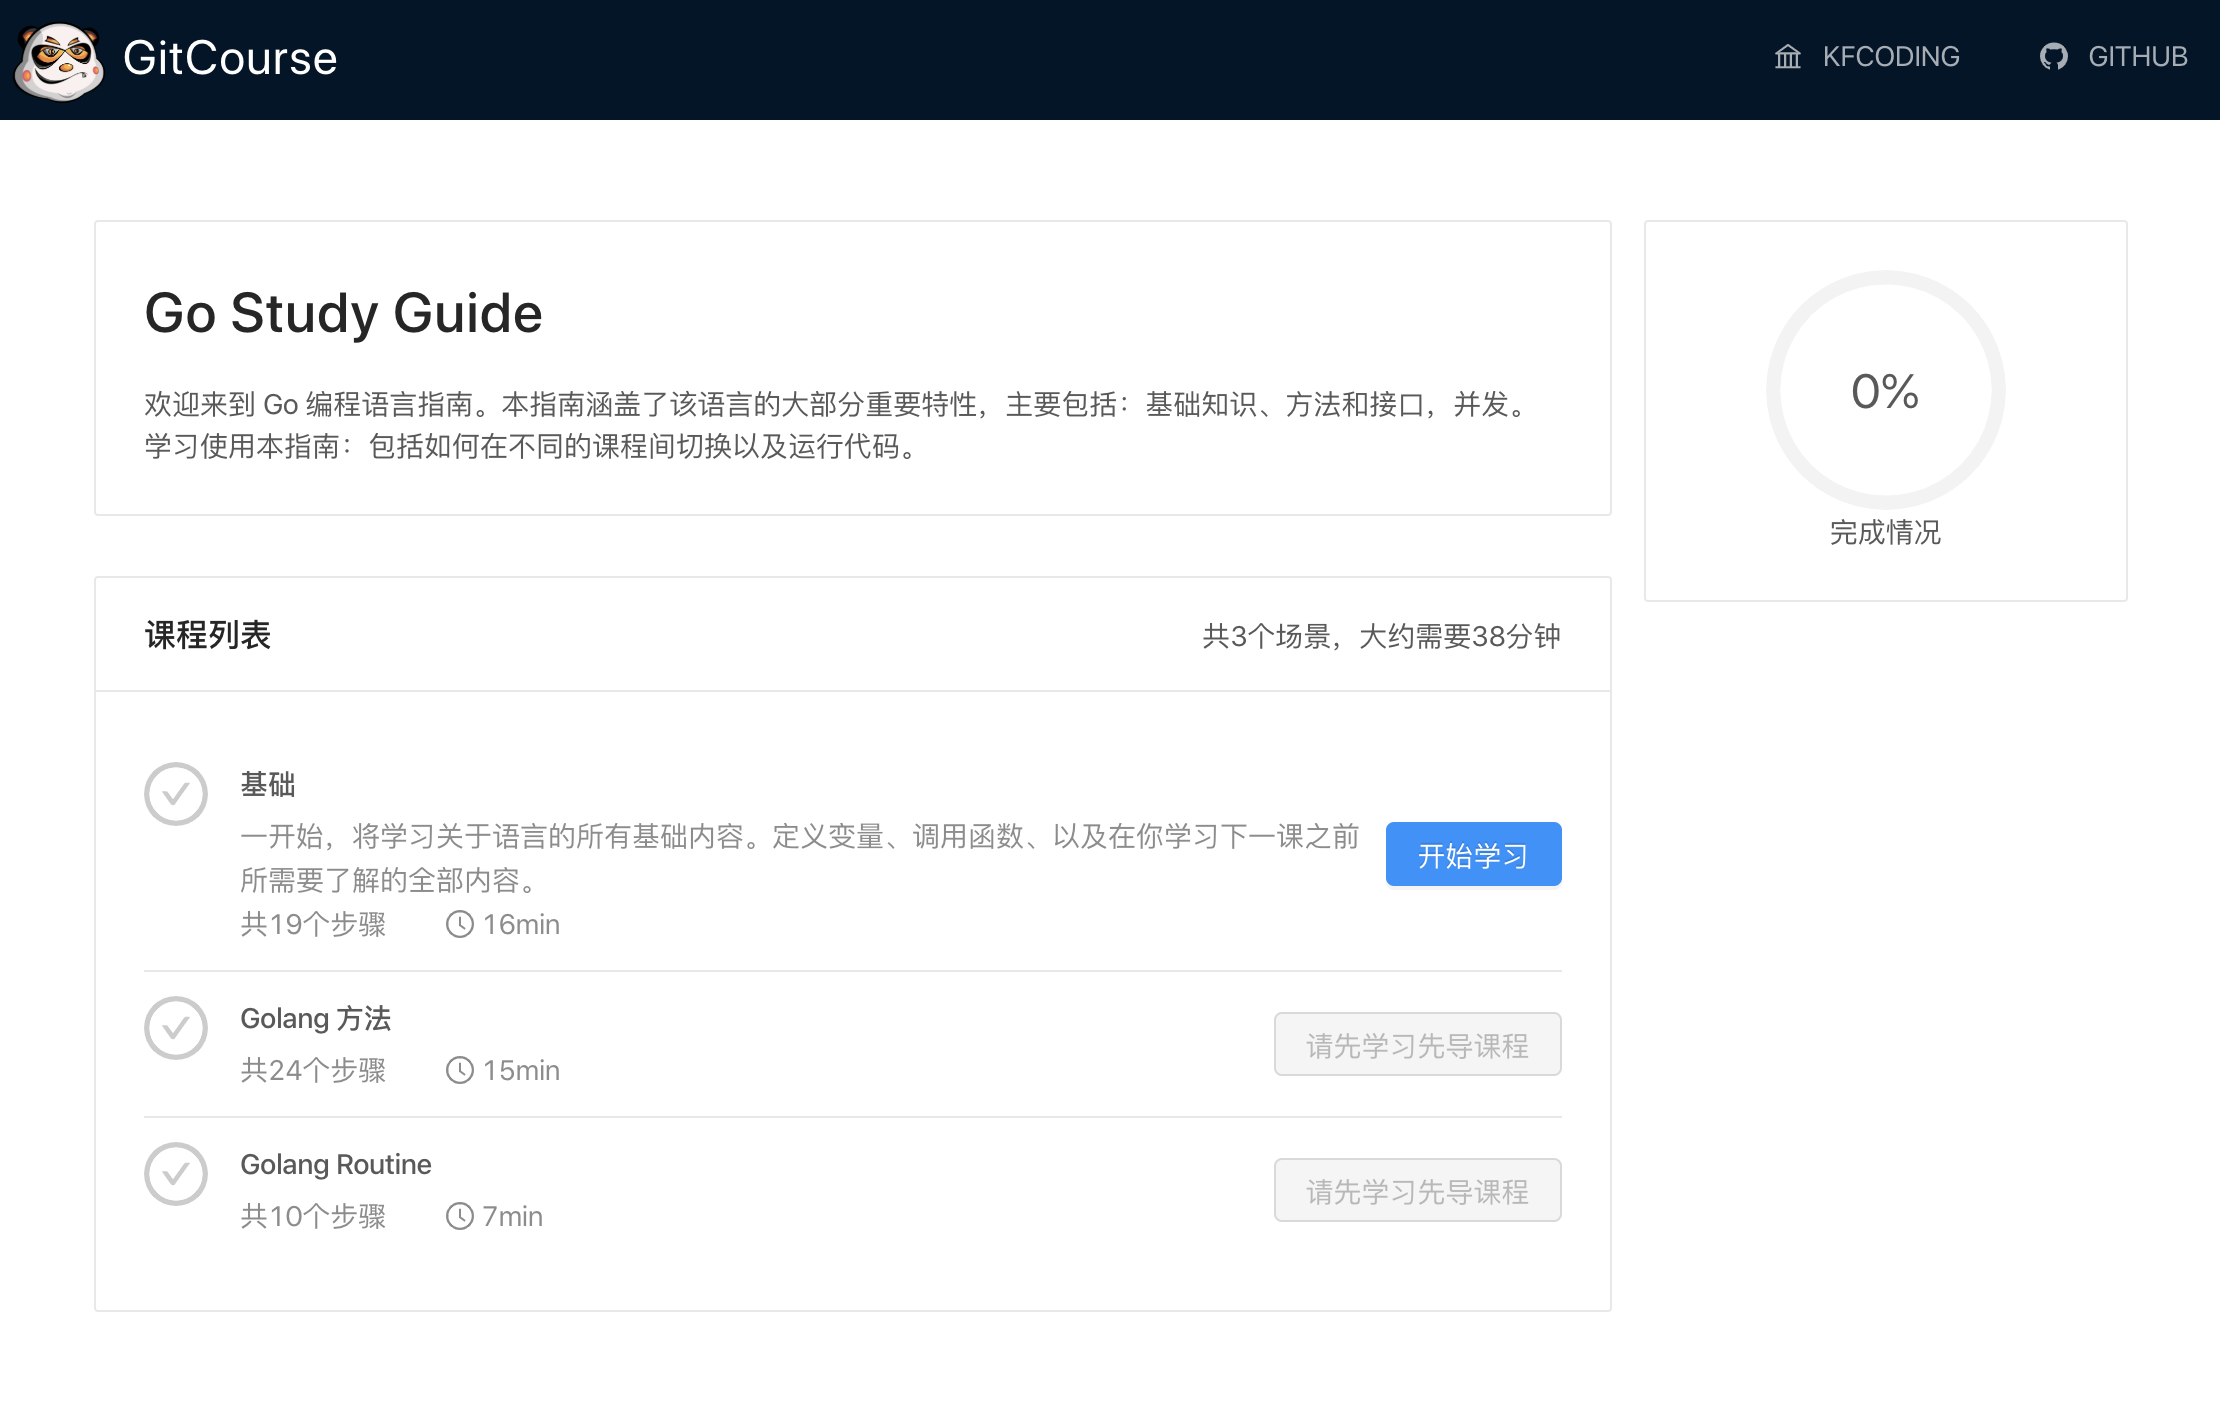Image resolution: width=2220 pixels, height=1414 pixels.
Task: Click the 基础 course description paragraph
Action: 800,858
